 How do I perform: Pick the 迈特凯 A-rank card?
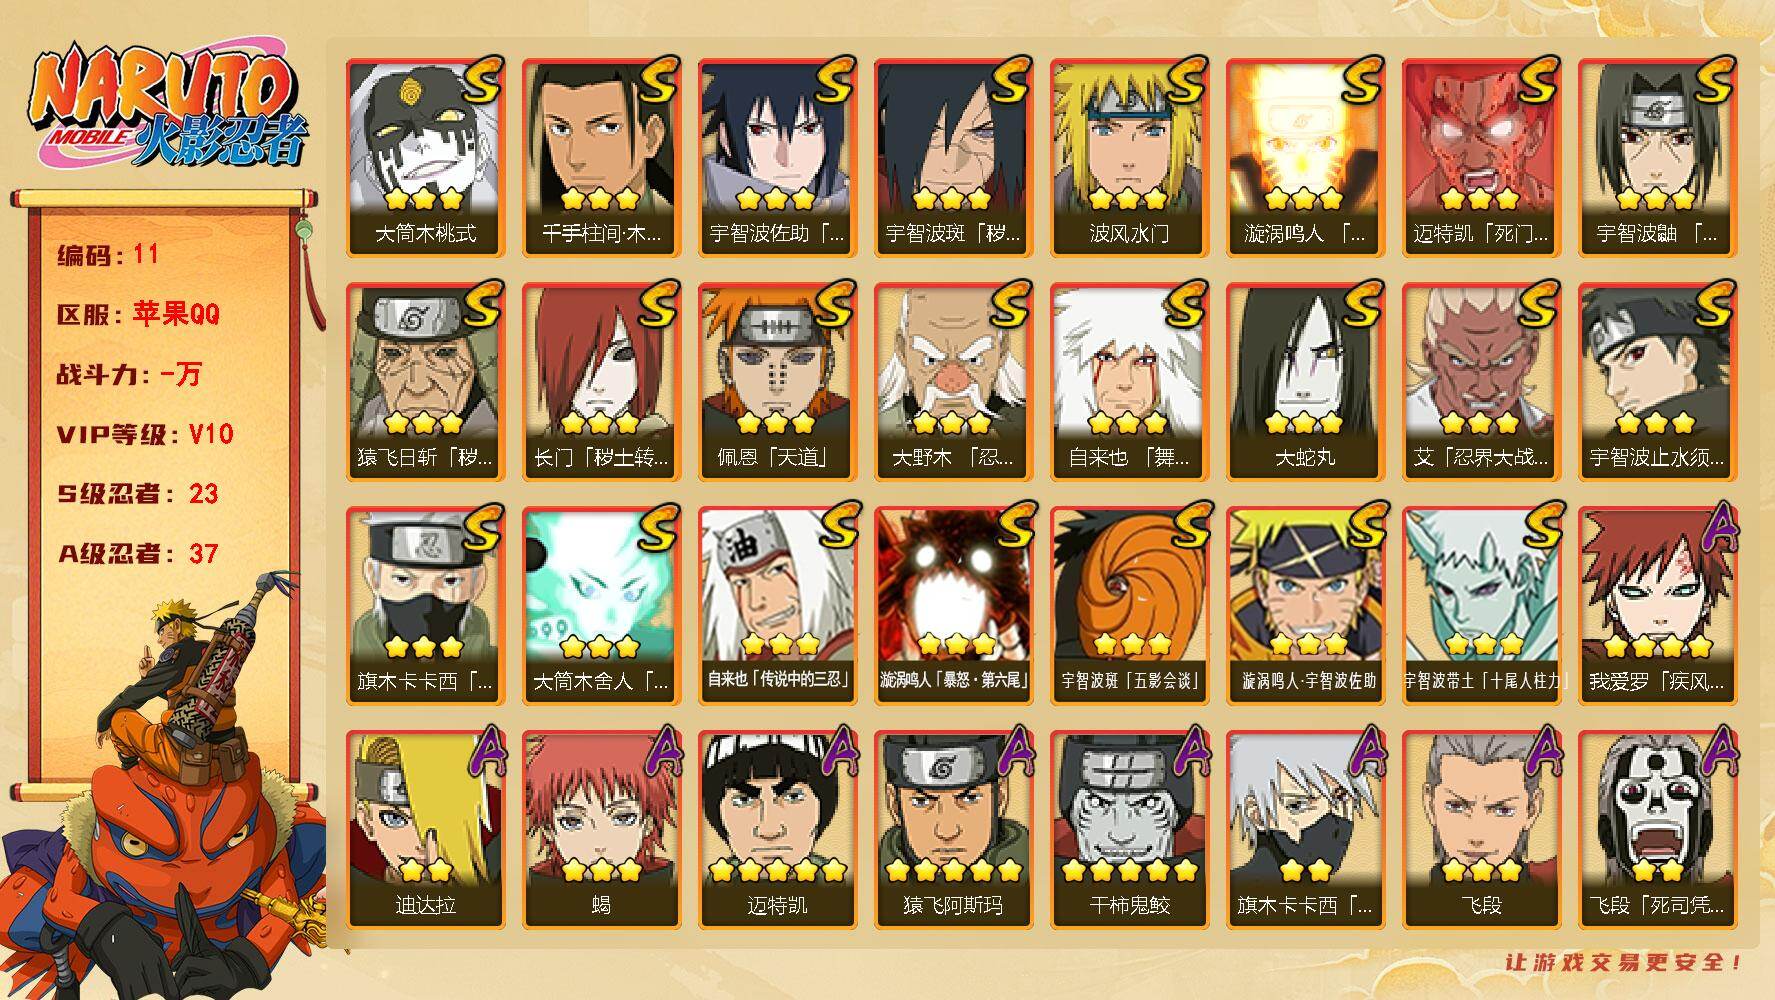[x=778, y=830]
